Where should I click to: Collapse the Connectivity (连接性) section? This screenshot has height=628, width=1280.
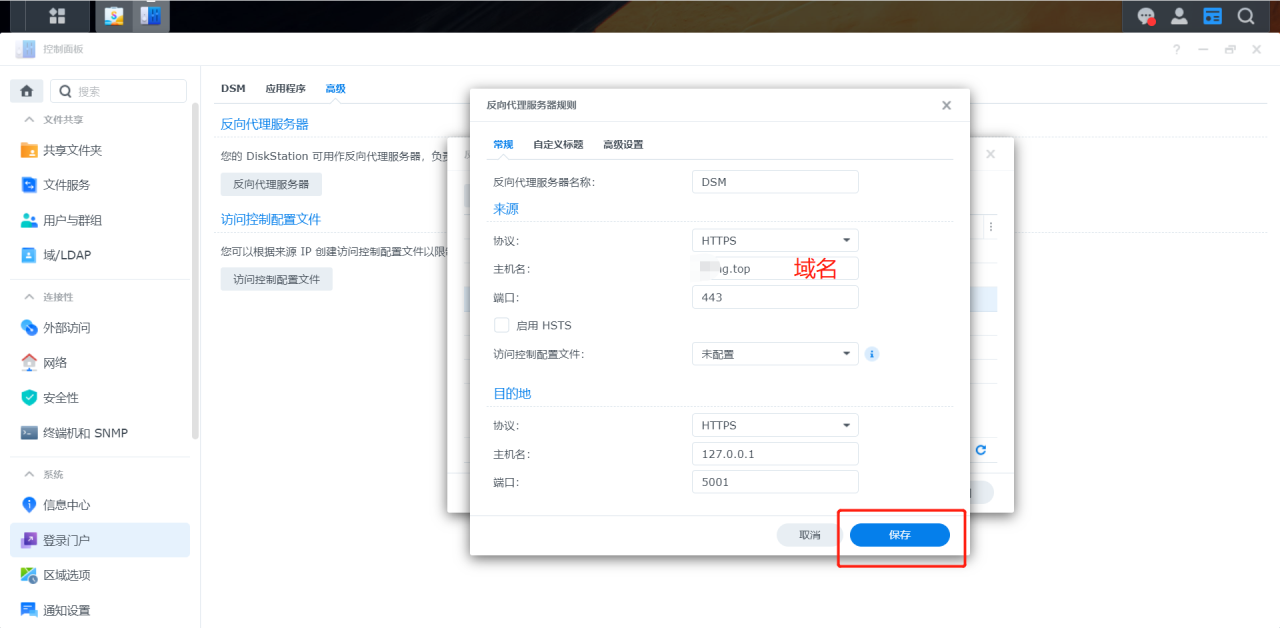coord(29,297)
